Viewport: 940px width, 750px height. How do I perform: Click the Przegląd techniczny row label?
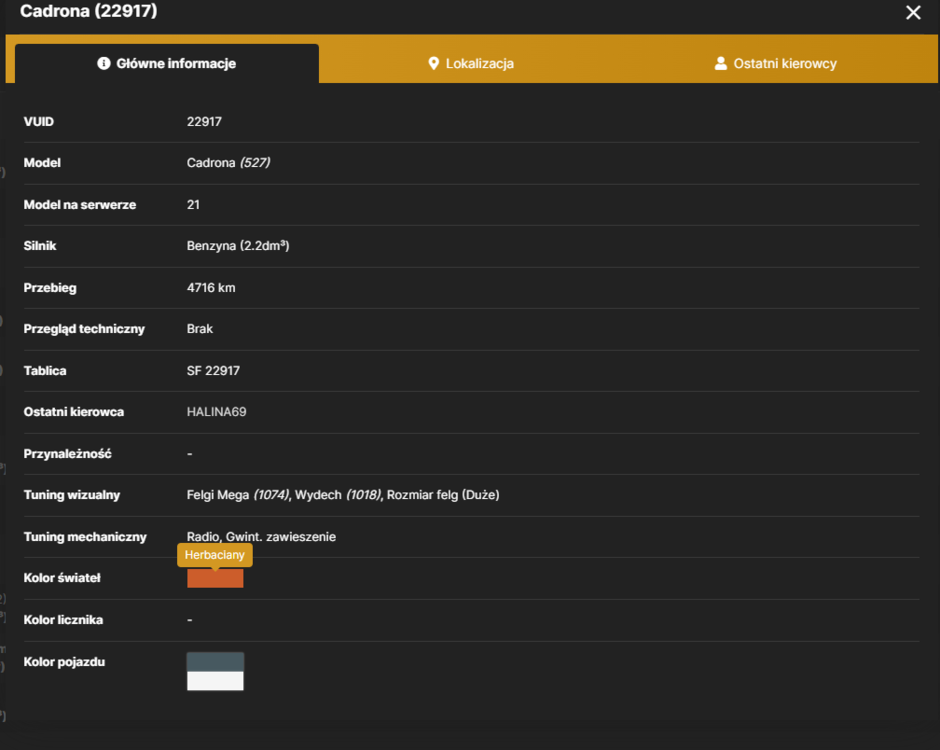click(85, 329)
